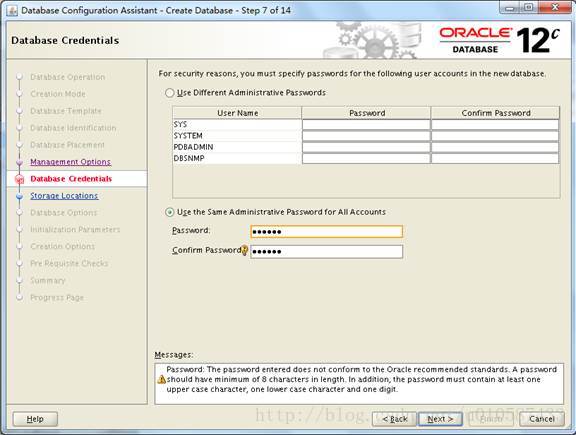The height and width of the screenshot is (435, 576).
Task: Click the SYS confirm password cell
Action: coord(495,125)
